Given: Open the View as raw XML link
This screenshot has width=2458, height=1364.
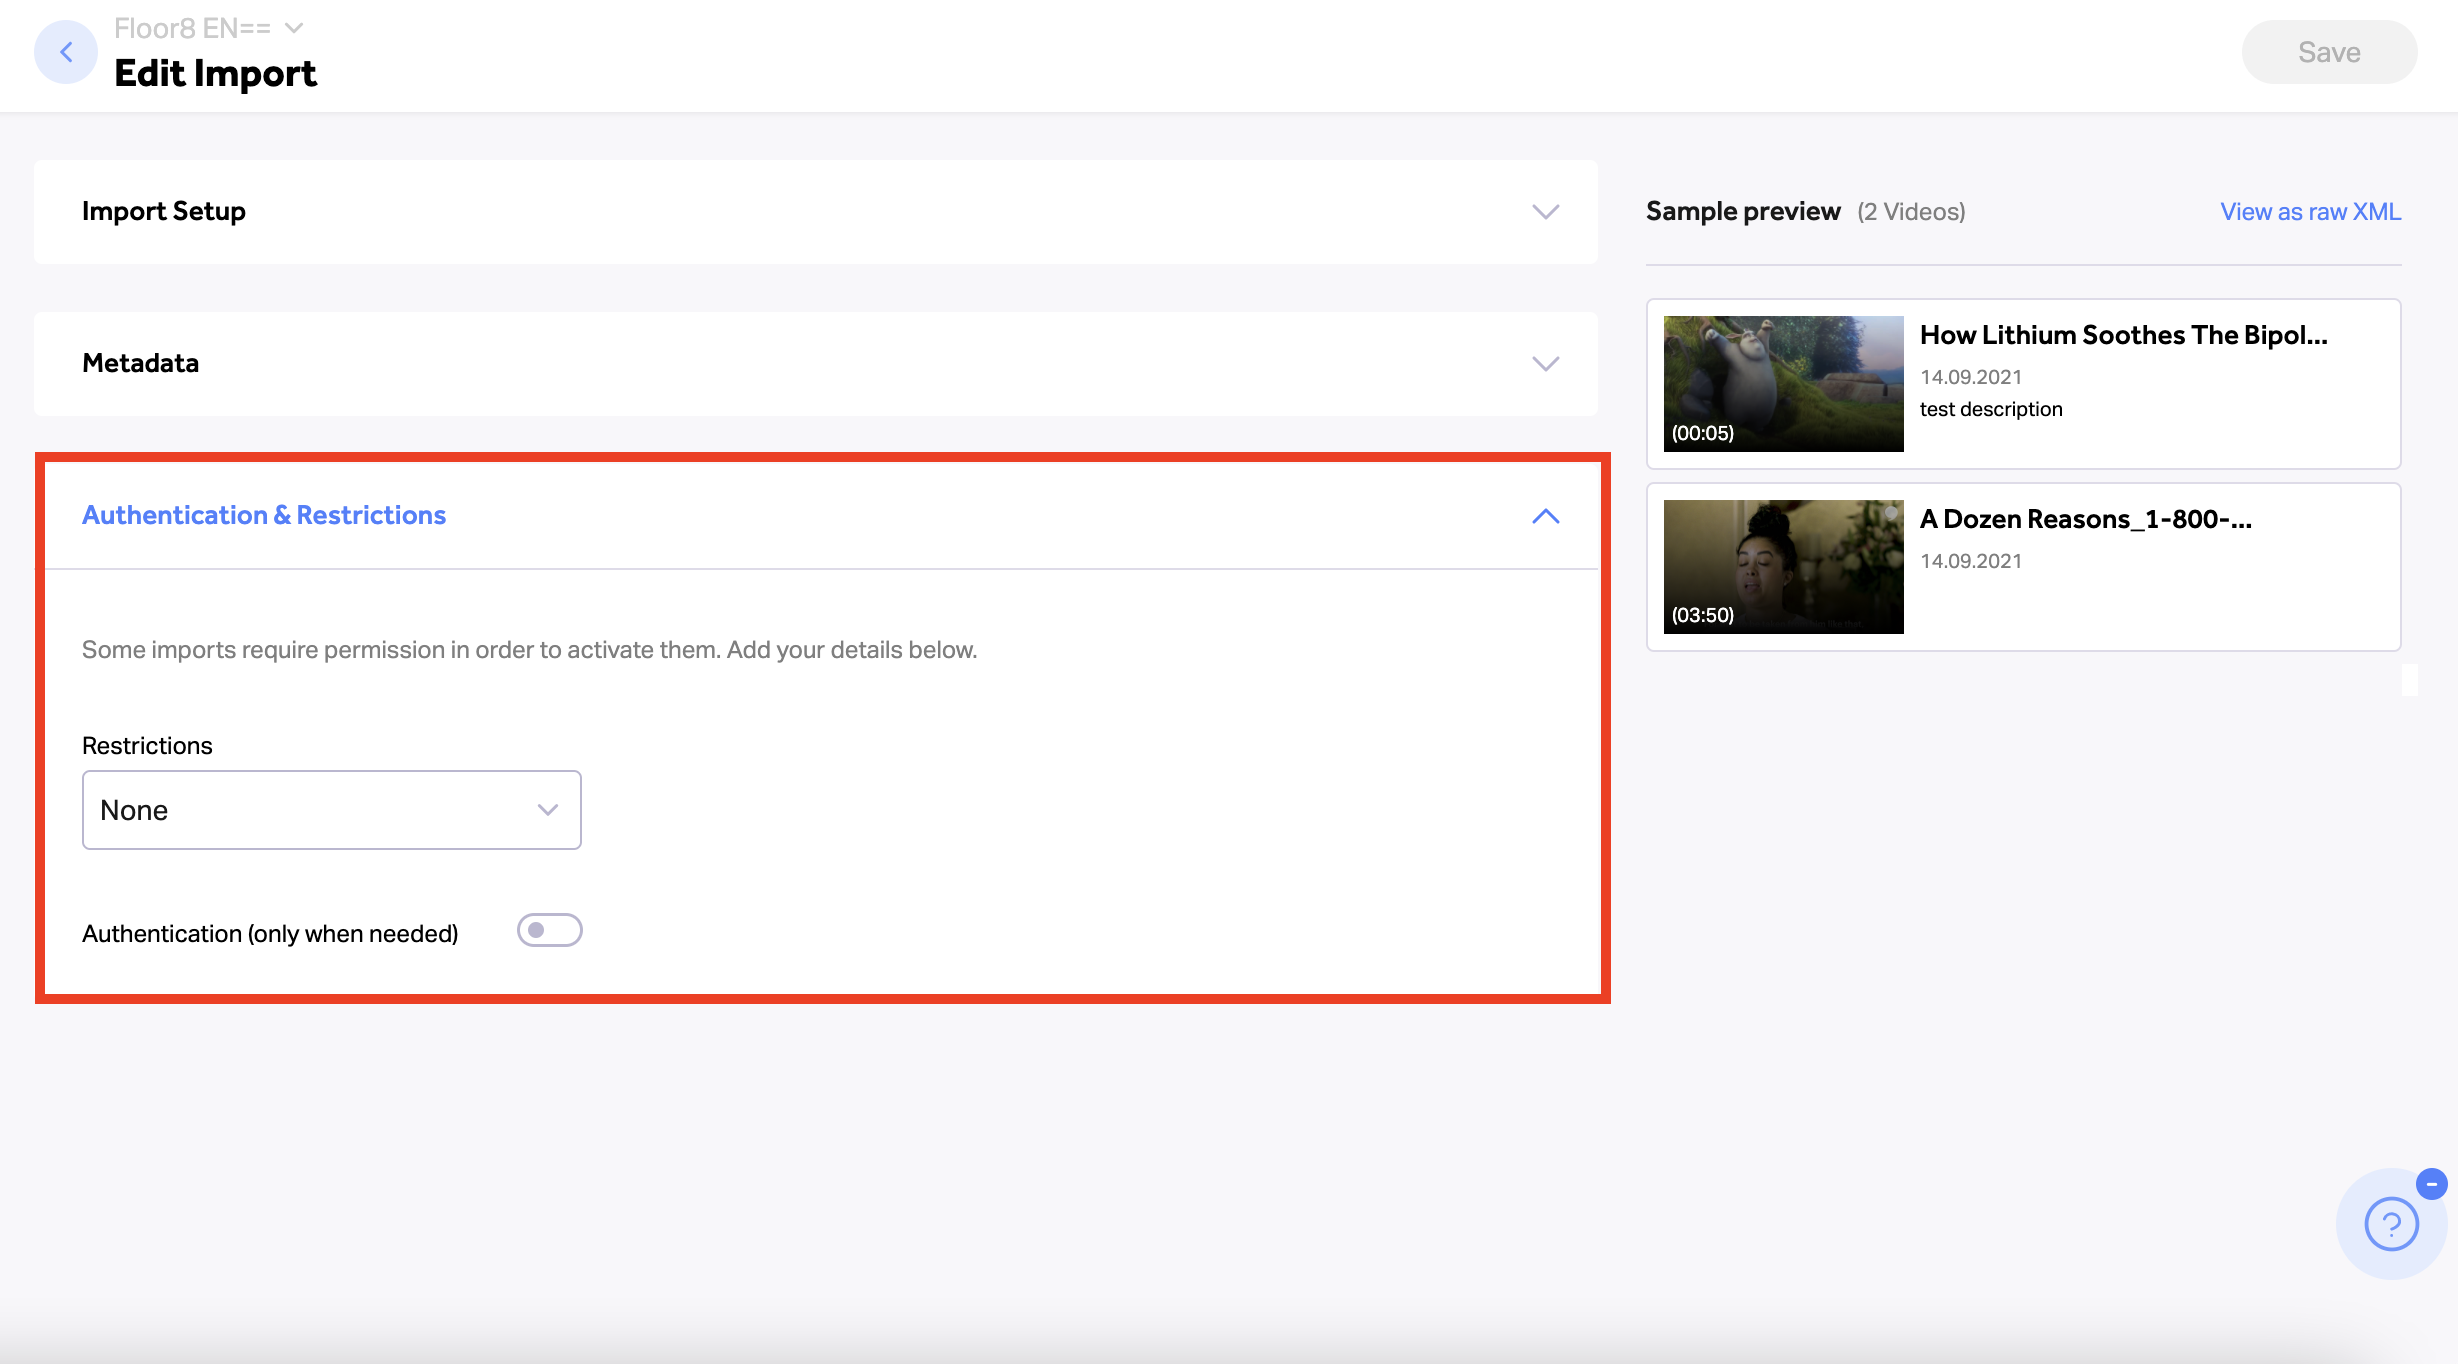Looking at the screenshot, I should point(2310,212).
